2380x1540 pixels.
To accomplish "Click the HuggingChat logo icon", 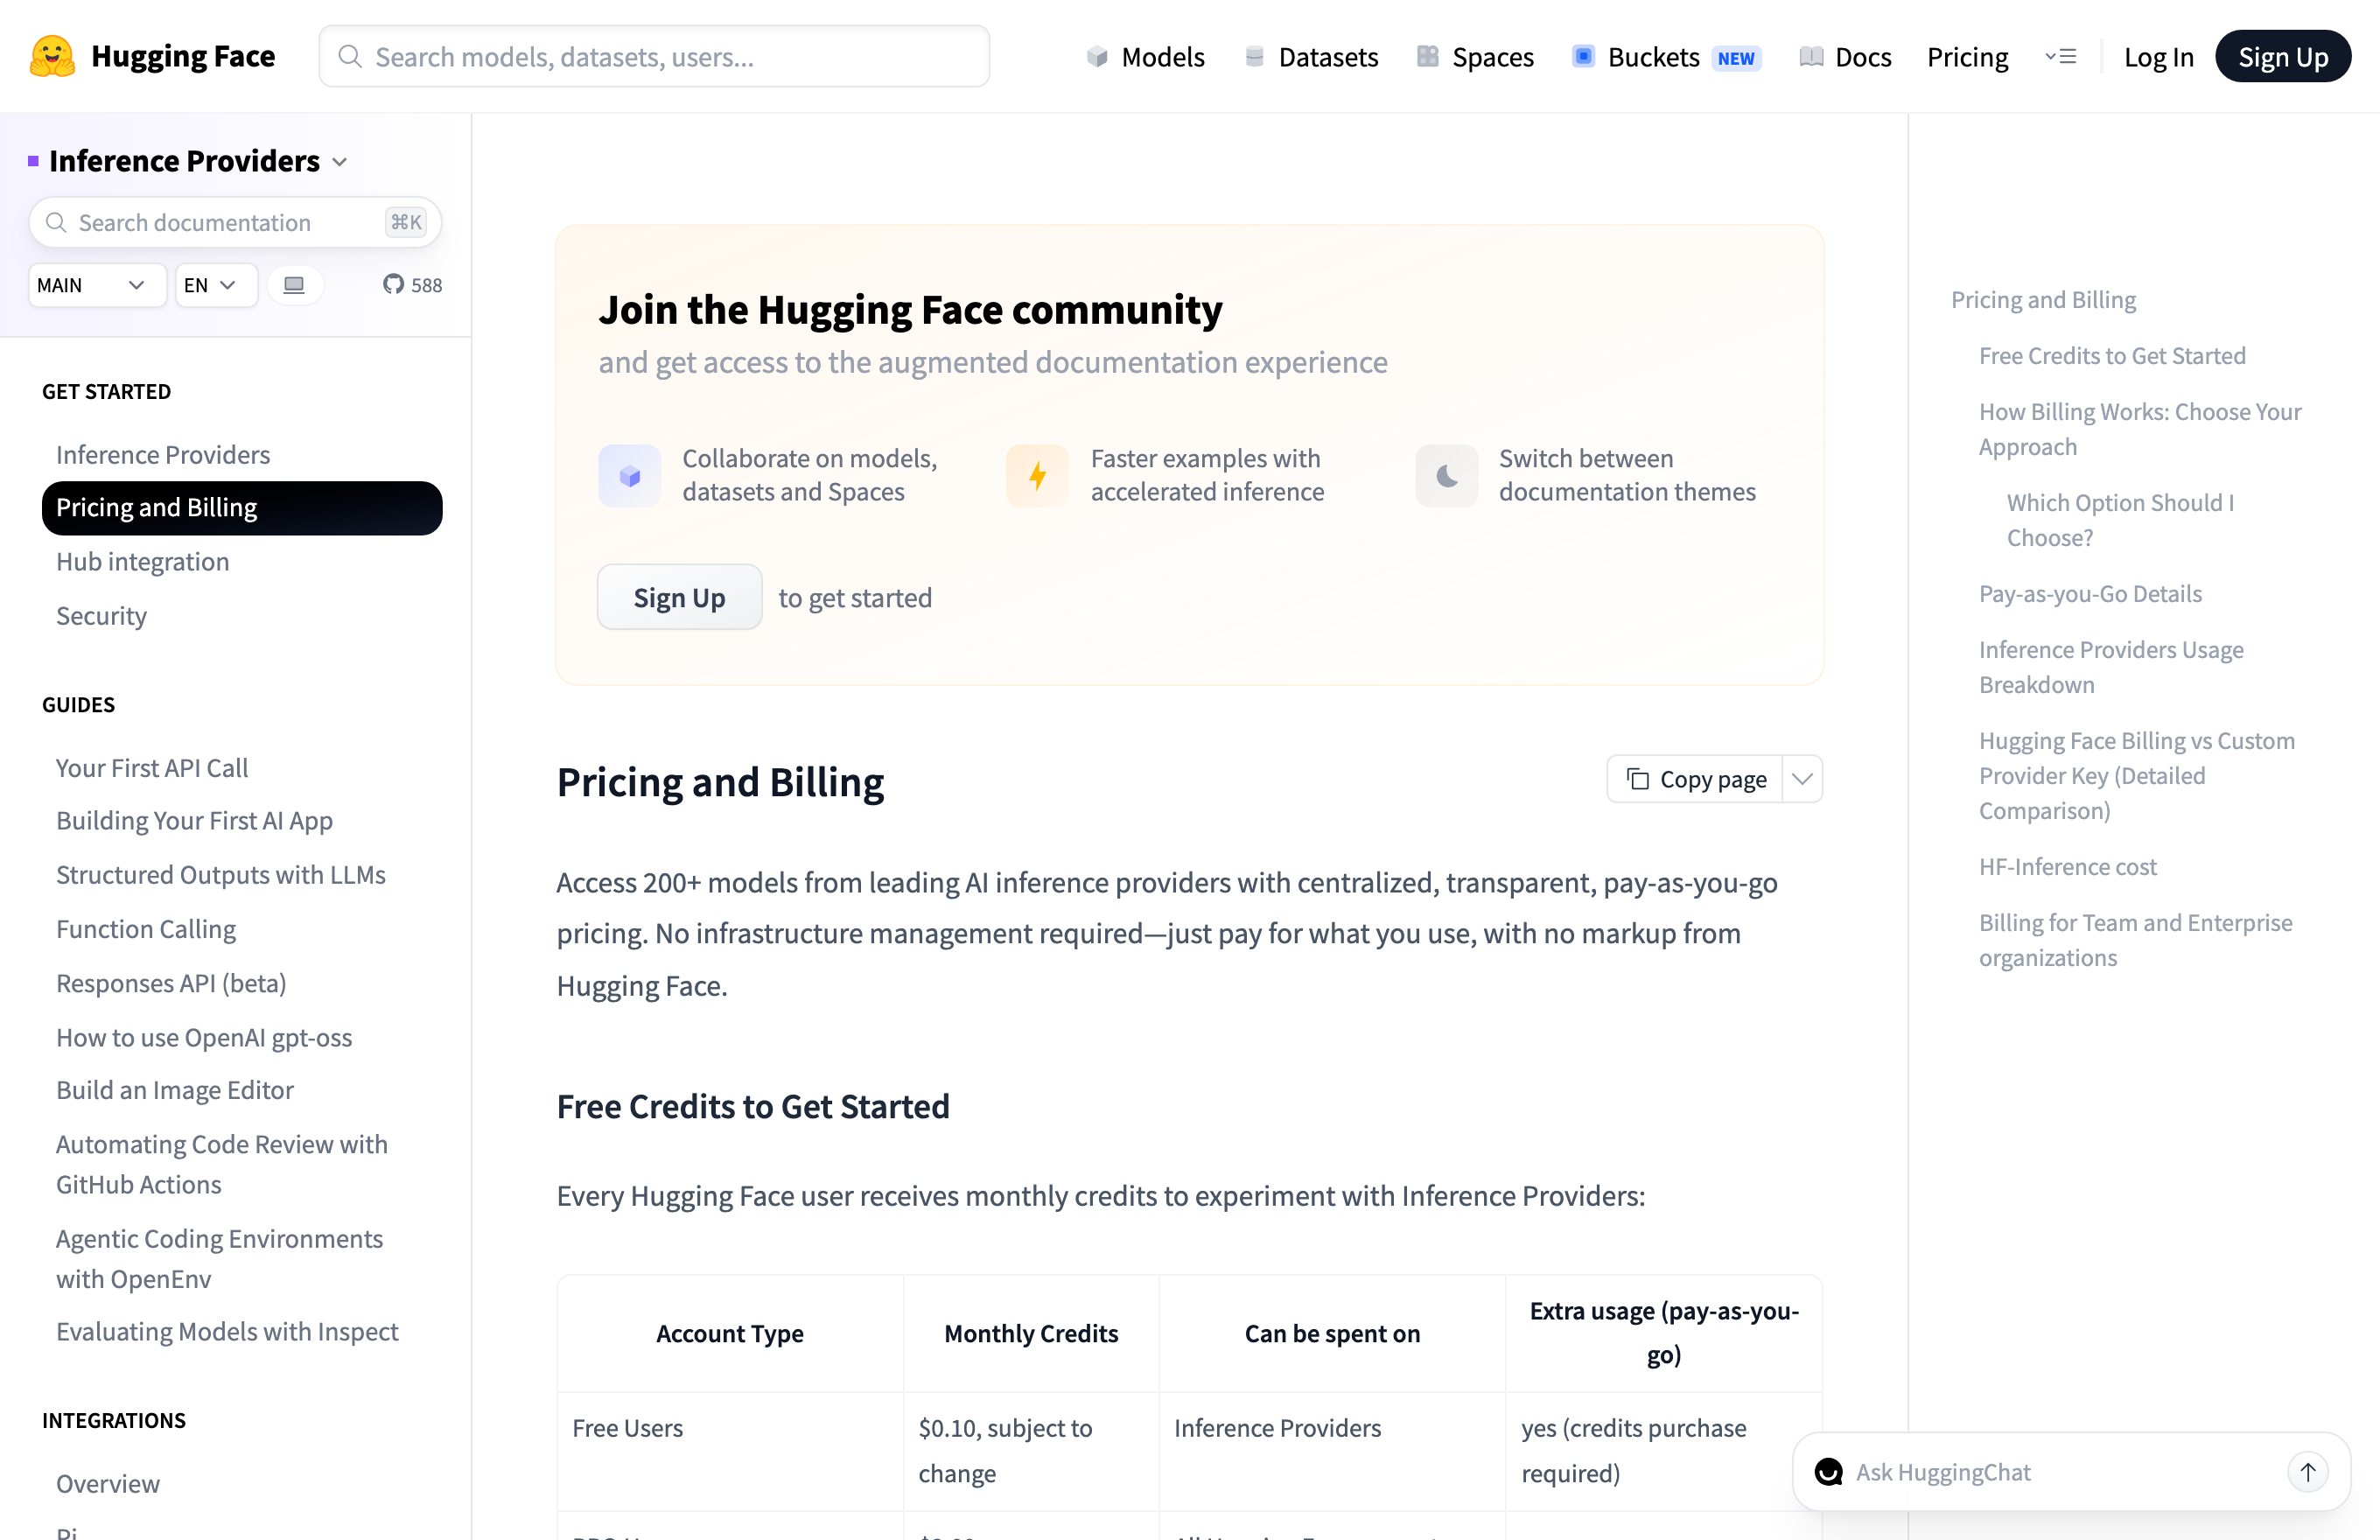I will 1829,1472.
